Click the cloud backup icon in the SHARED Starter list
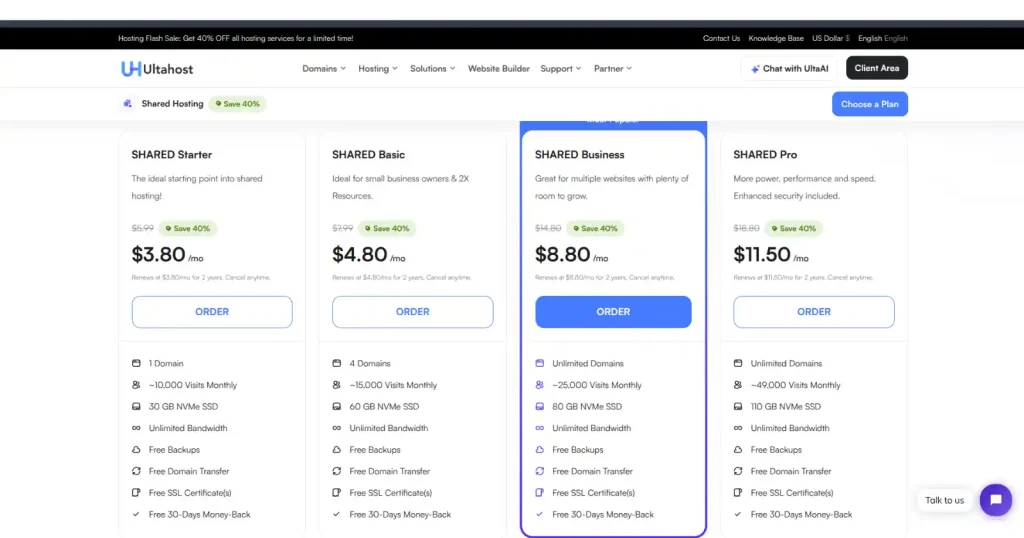 click(136, 449)
